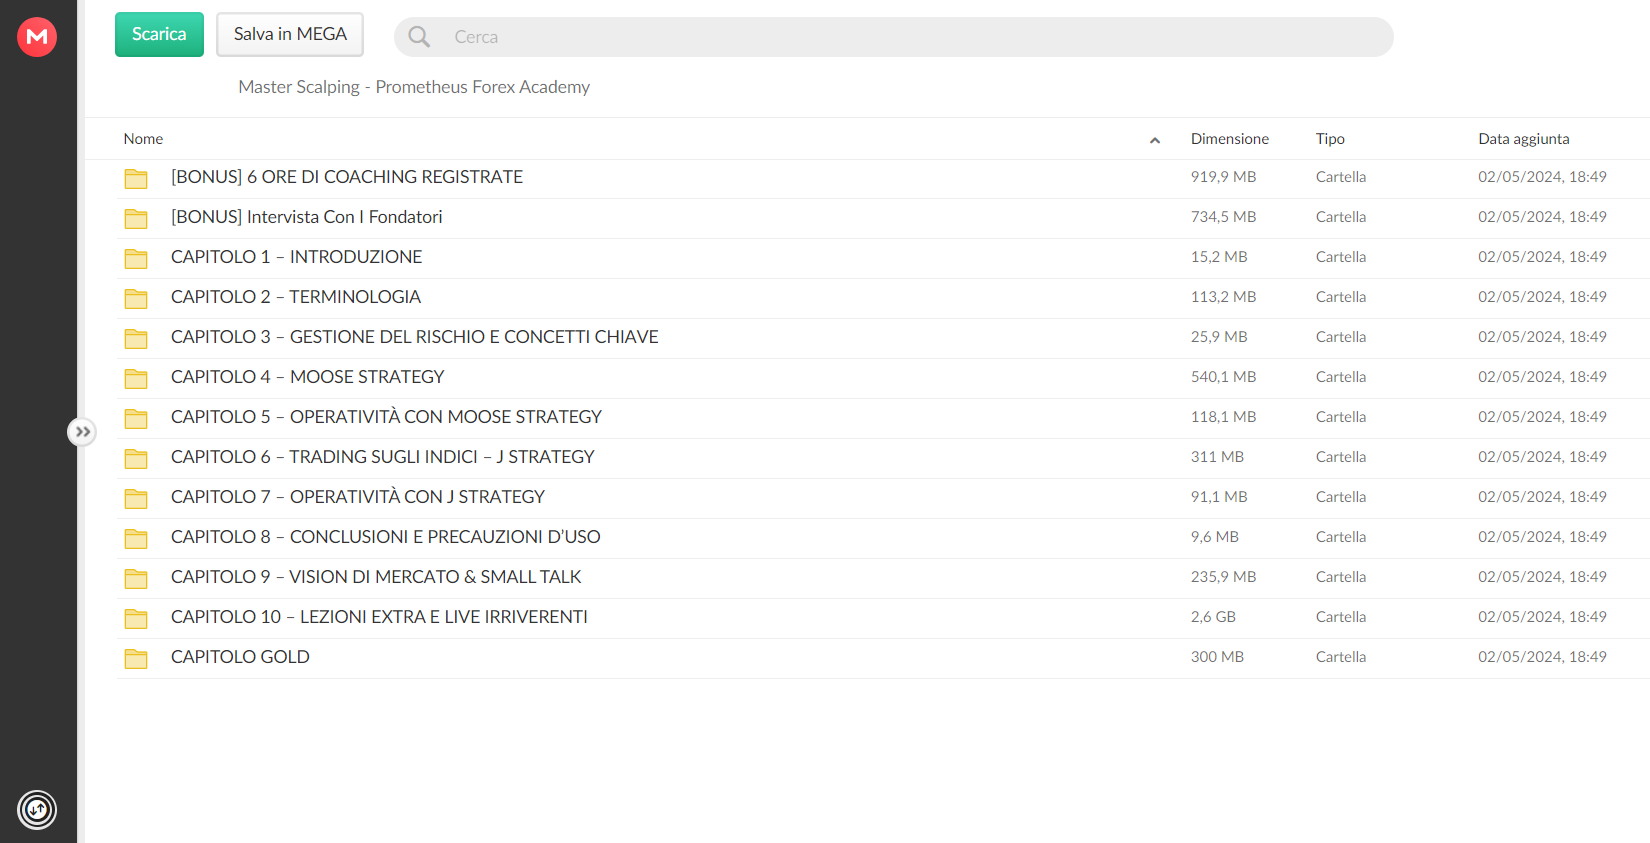The image size is (1650, 843).
Task: Click the 540,1 MB size value
Action: [x=1223, y=377]
